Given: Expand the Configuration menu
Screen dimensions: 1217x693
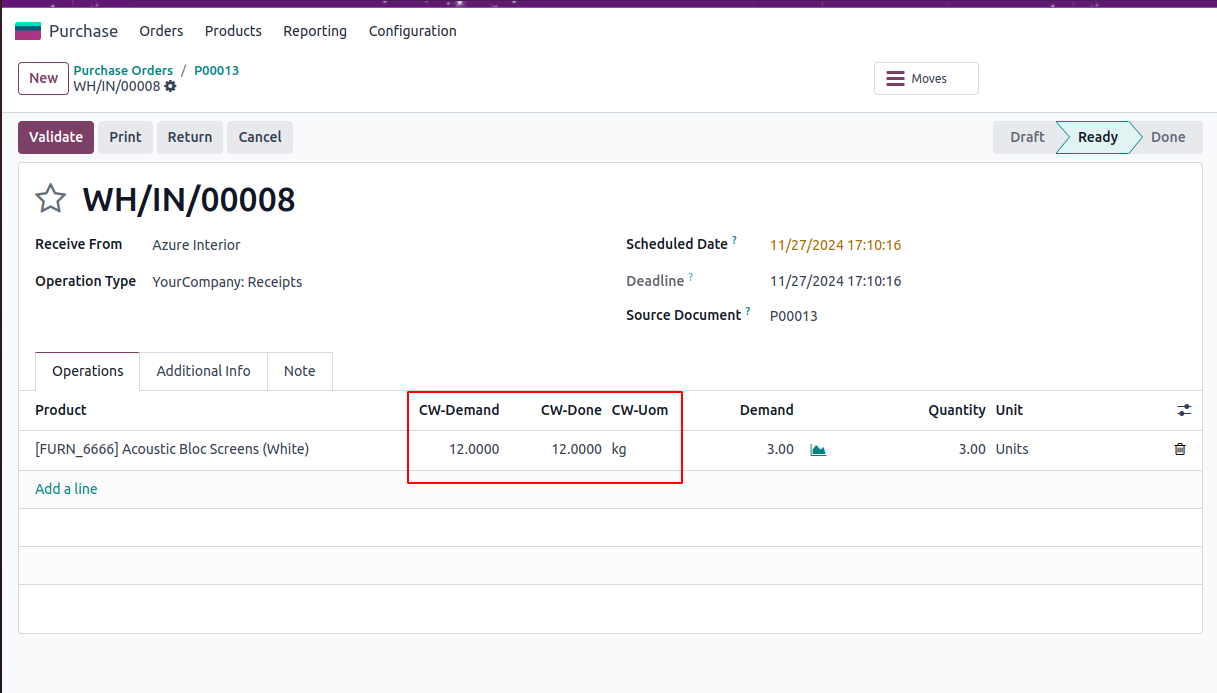Looking at the screenshot, I should click(412, 31).
